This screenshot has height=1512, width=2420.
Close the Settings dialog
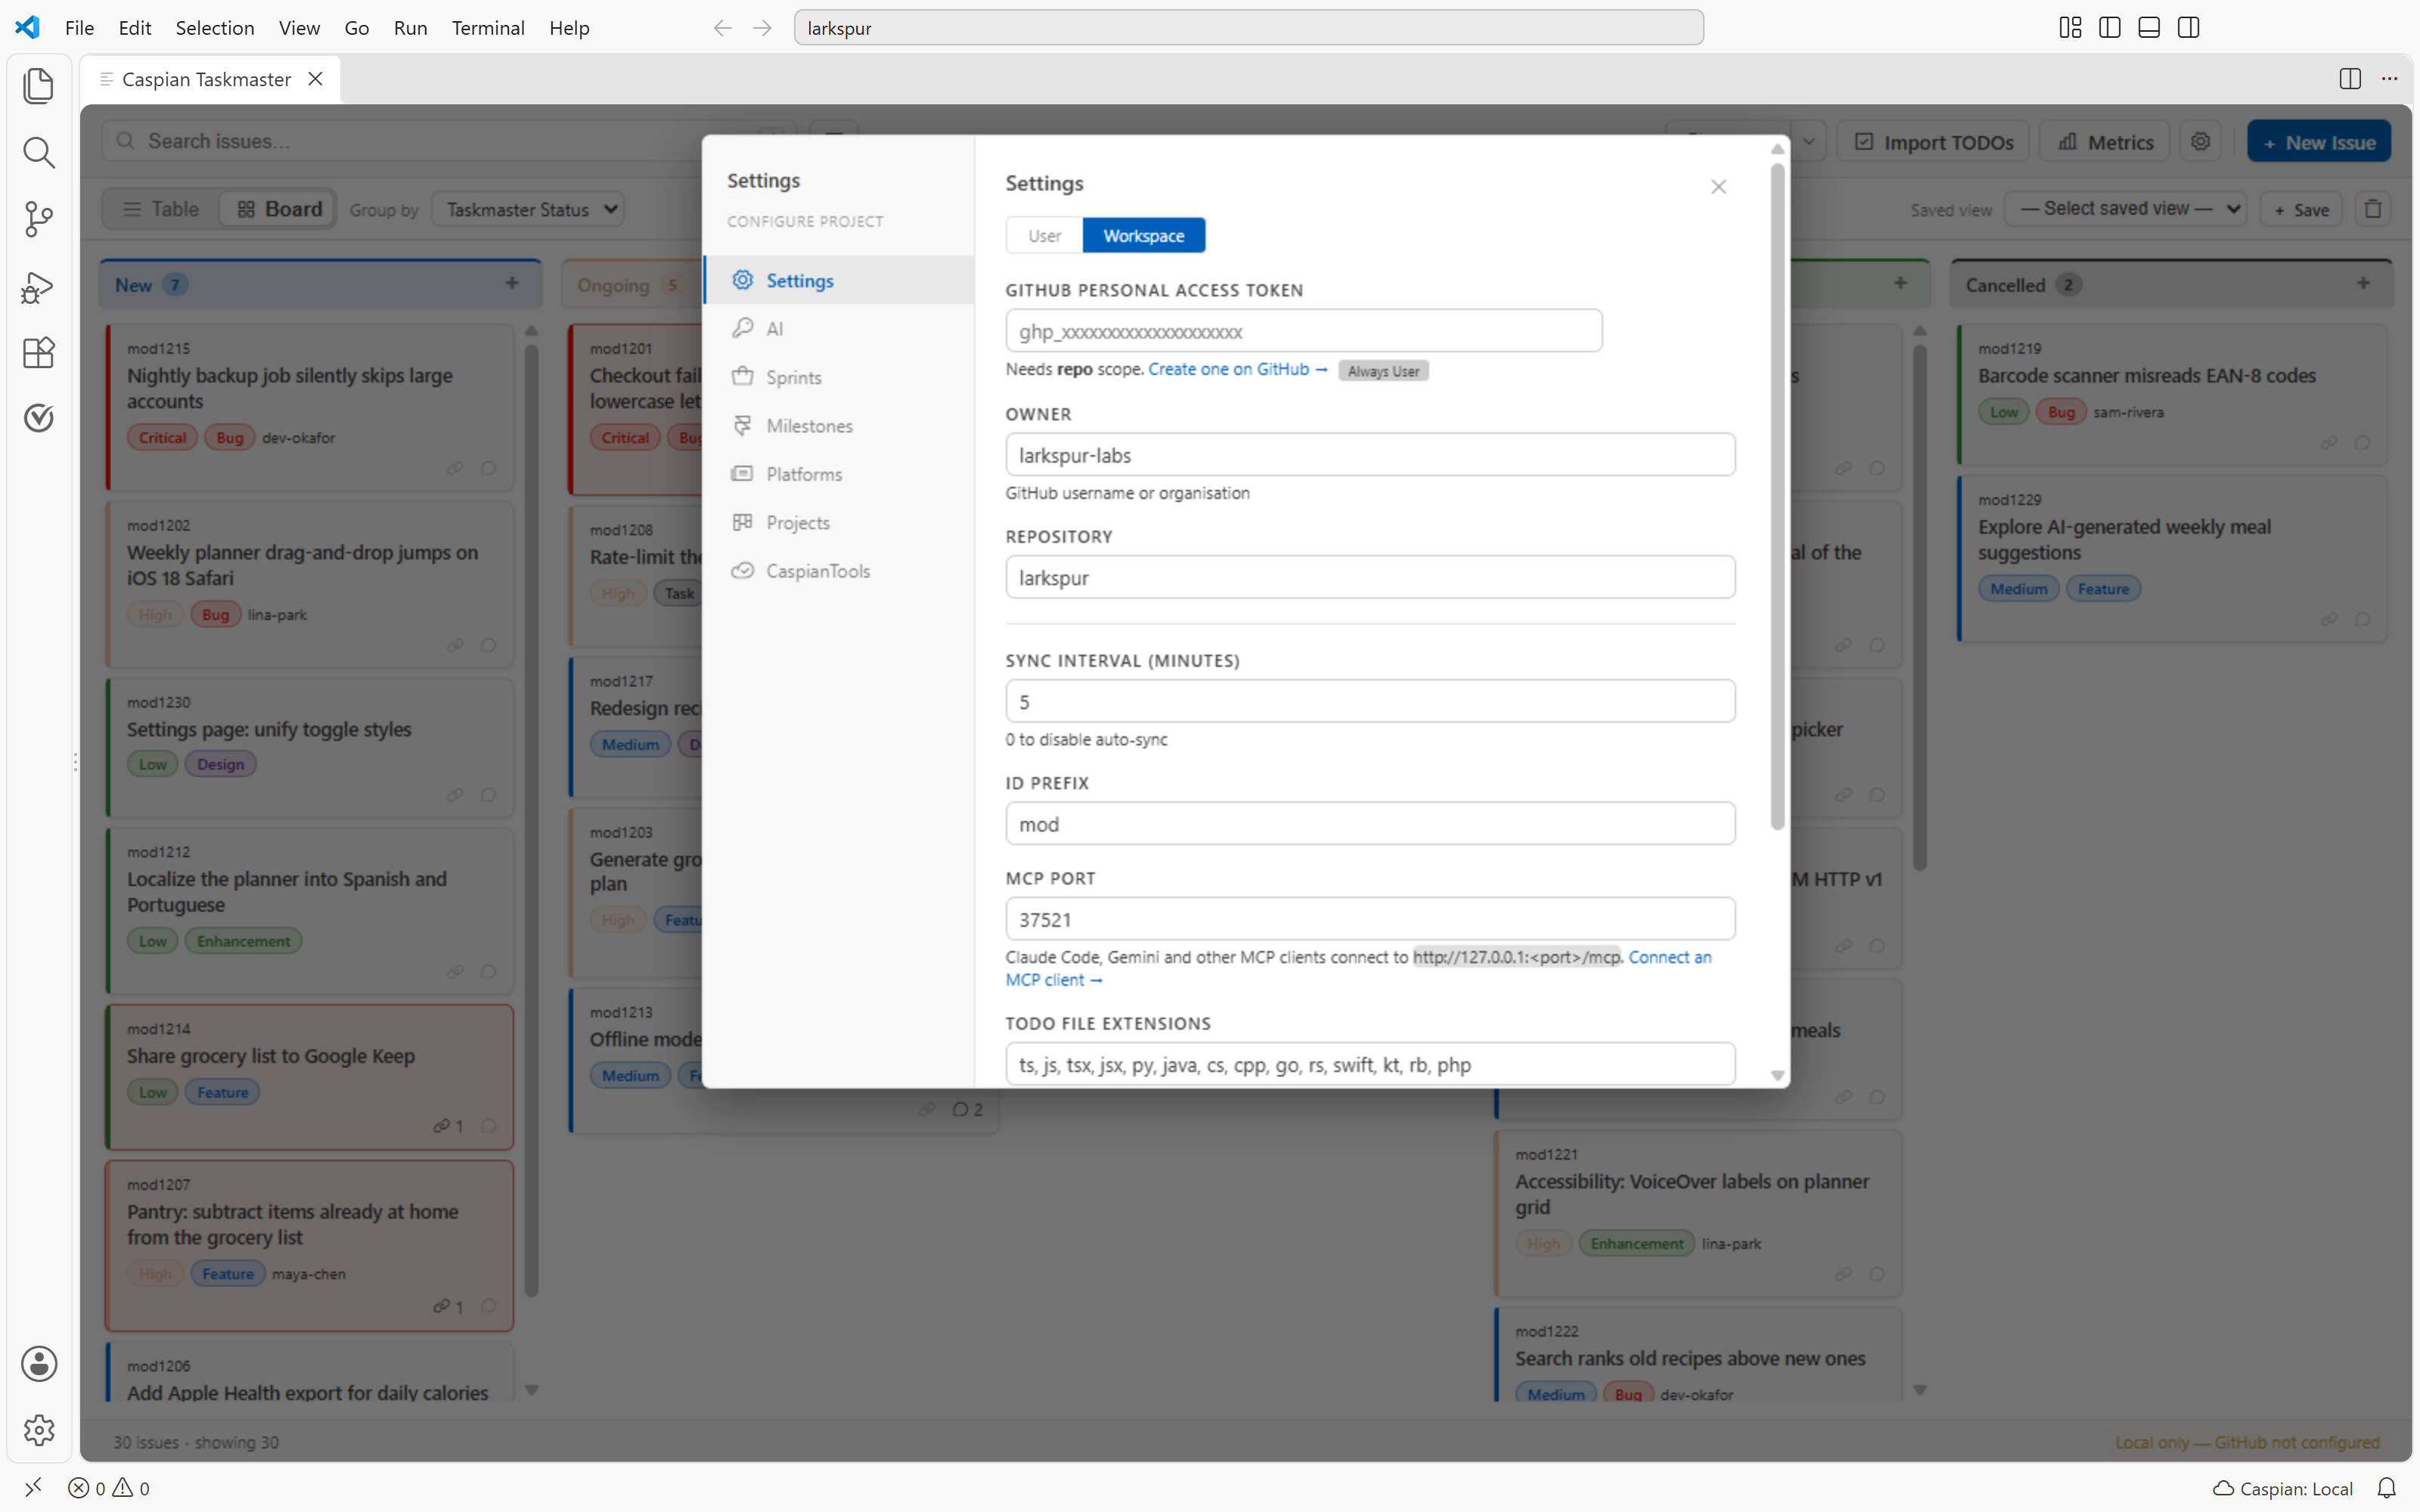(1718, 187)
